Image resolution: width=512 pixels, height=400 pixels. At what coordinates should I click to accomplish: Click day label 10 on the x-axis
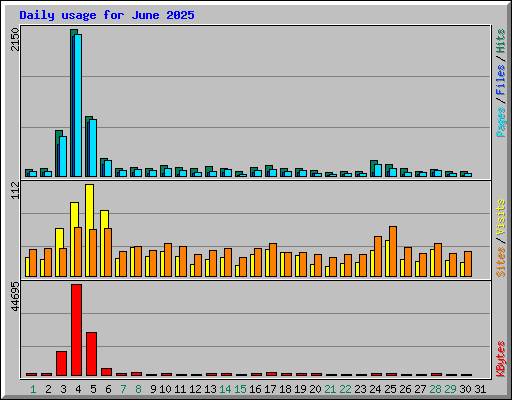165,389
